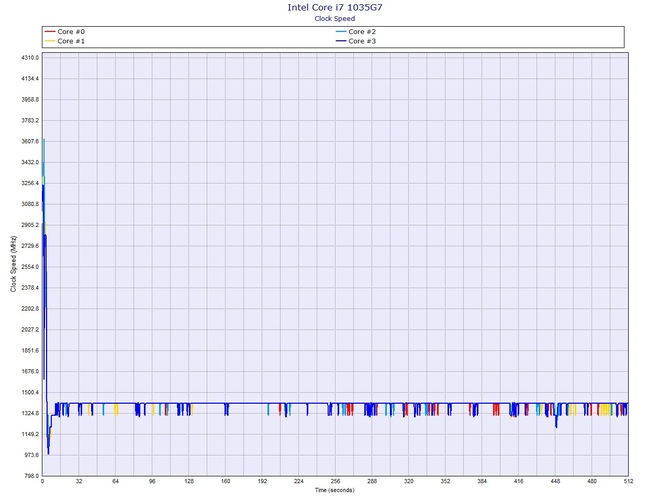Click the 224 tick on the time axis
The width and height of the screenshot is (670, 502).
299,481
